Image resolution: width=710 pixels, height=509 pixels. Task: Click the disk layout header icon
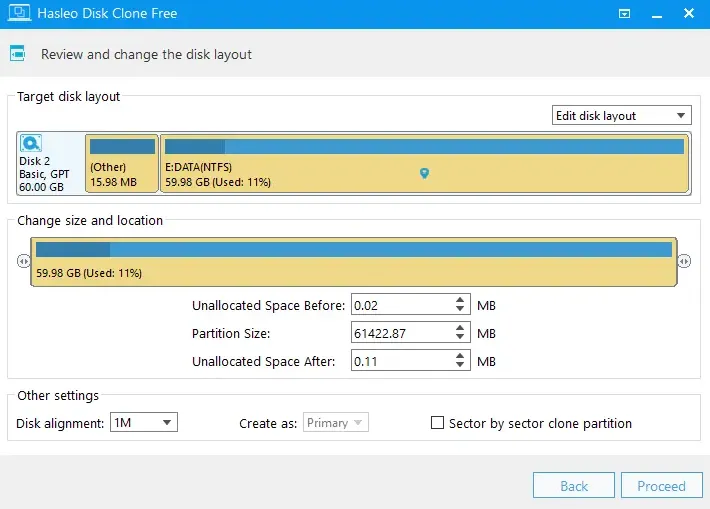coord(18,54)
